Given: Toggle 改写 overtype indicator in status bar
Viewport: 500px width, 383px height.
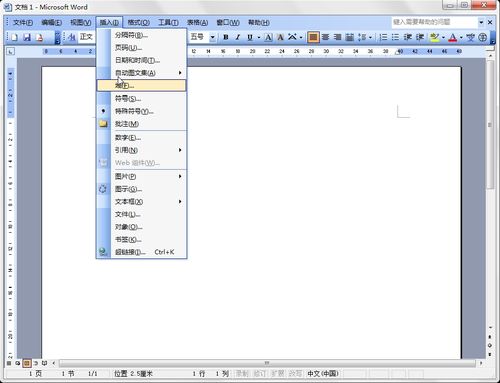Looking at the screenshot, I should 295,374.
